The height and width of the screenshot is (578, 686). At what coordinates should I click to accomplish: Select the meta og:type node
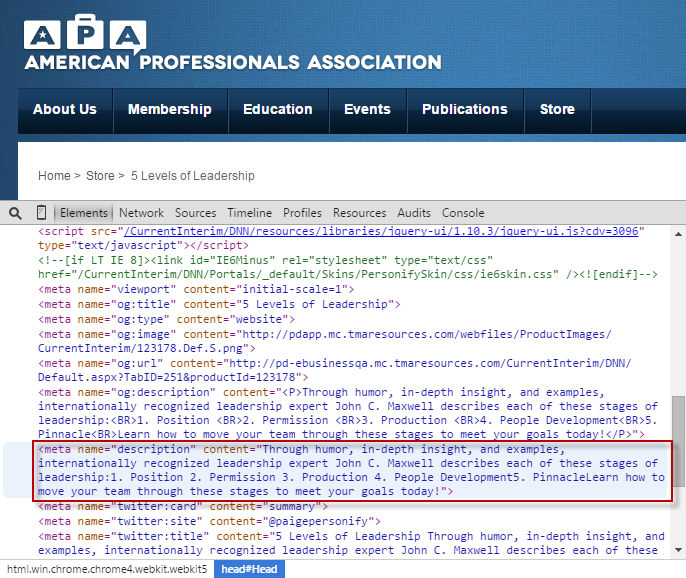point(166,319)
